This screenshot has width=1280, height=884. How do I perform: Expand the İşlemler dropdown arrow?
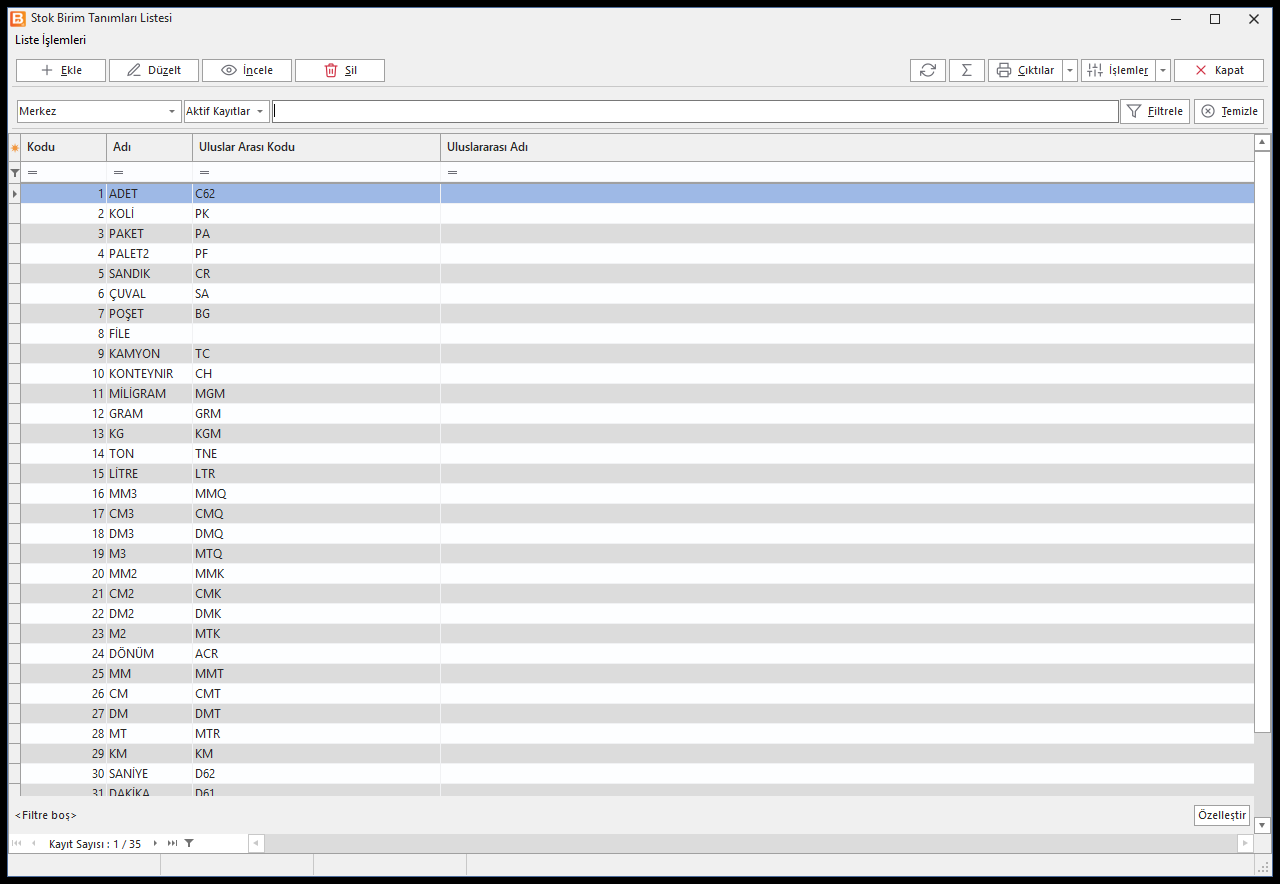1163,70
